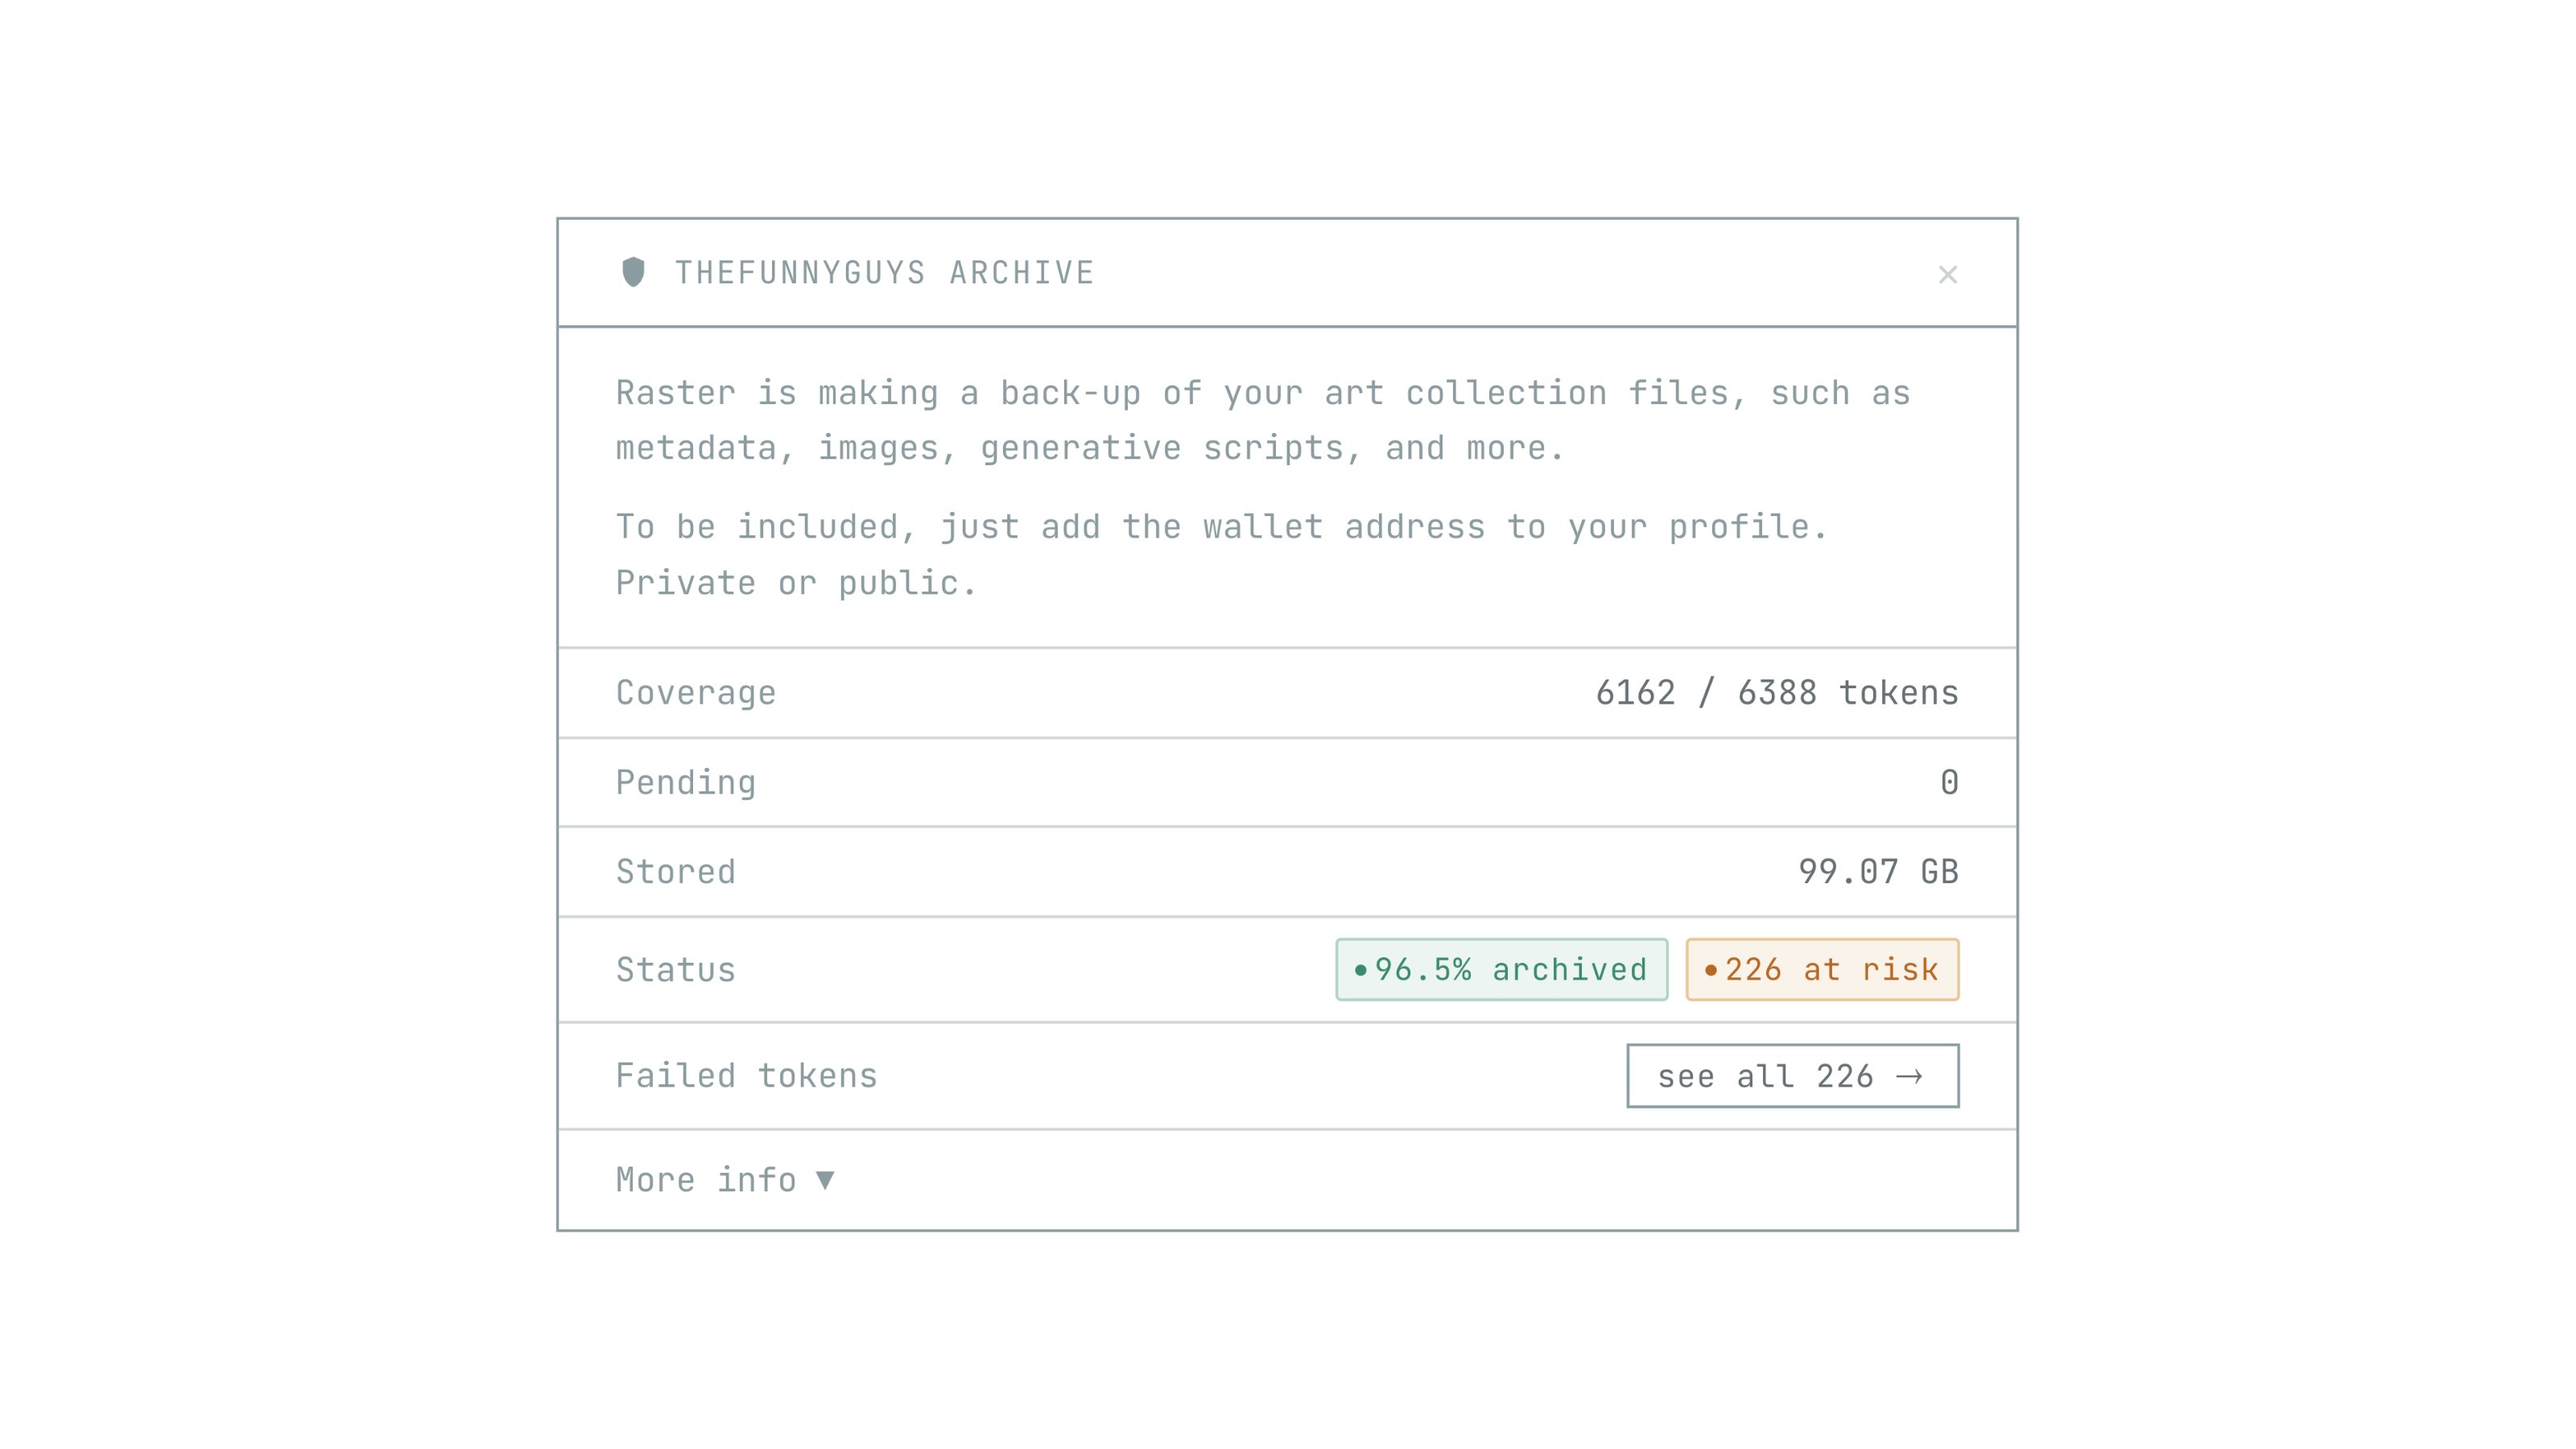Click the THEFUNNYGUYS ARCHIVE title text
The image size is (2576, 1449).
pyautogui.click(x=884, y=273)
